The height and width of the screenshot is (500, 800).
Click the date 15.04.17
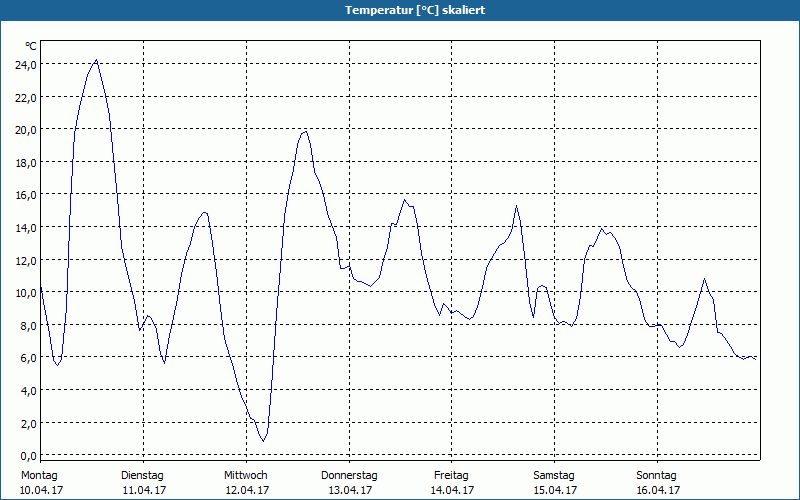click(556, 490)
